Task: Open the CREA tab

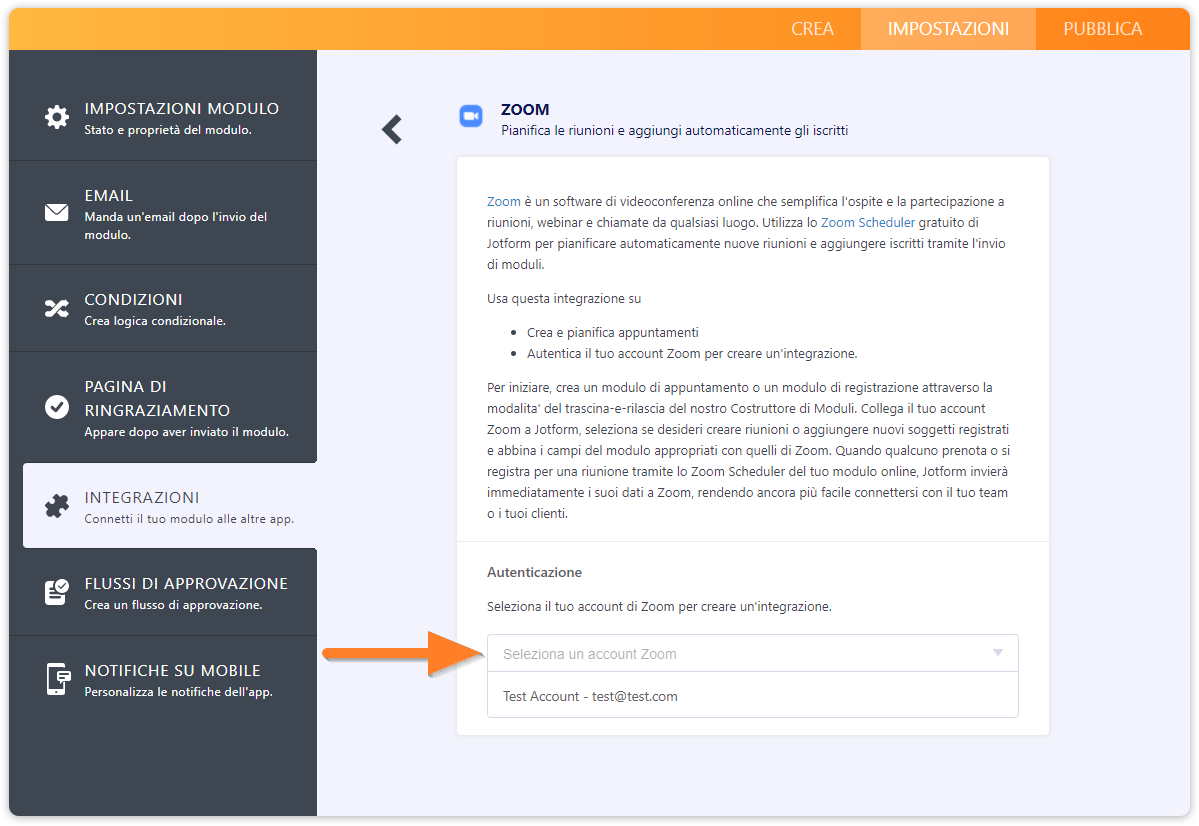Action: (812, 29)
